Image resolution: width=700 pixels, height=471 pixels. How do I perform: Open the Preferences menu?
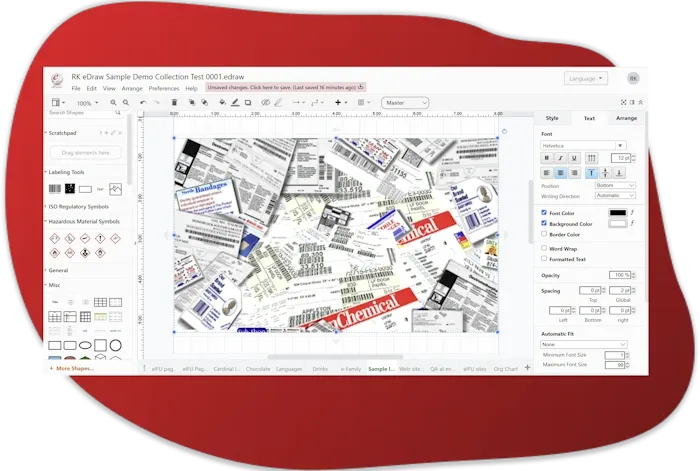point(164,88)
